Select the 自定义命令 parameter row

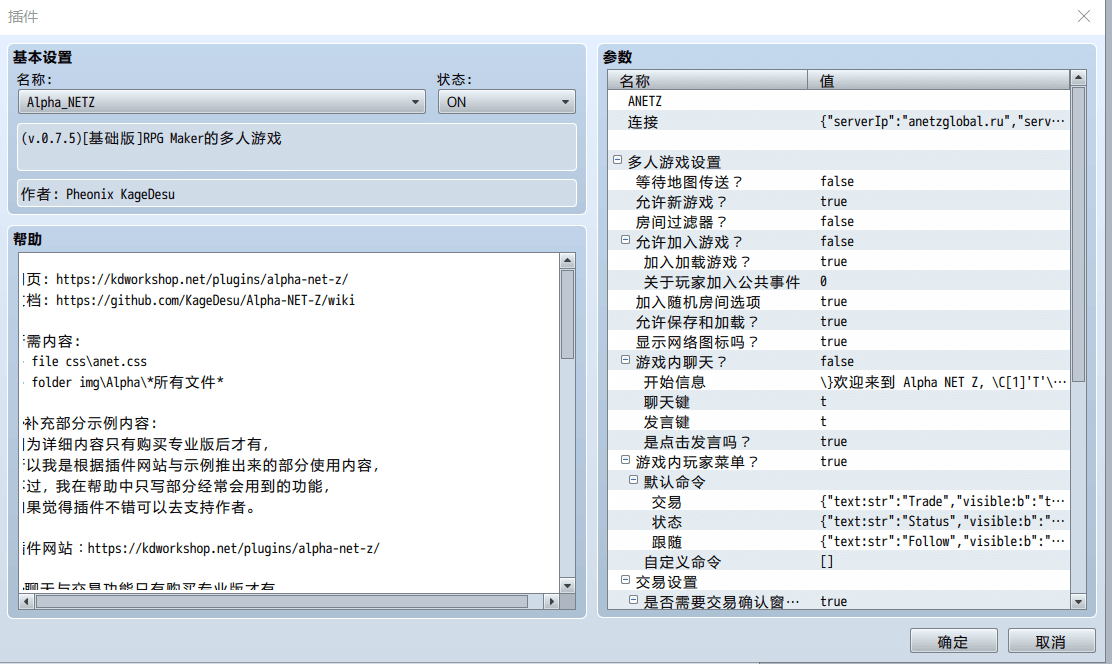tap(839, 561)
